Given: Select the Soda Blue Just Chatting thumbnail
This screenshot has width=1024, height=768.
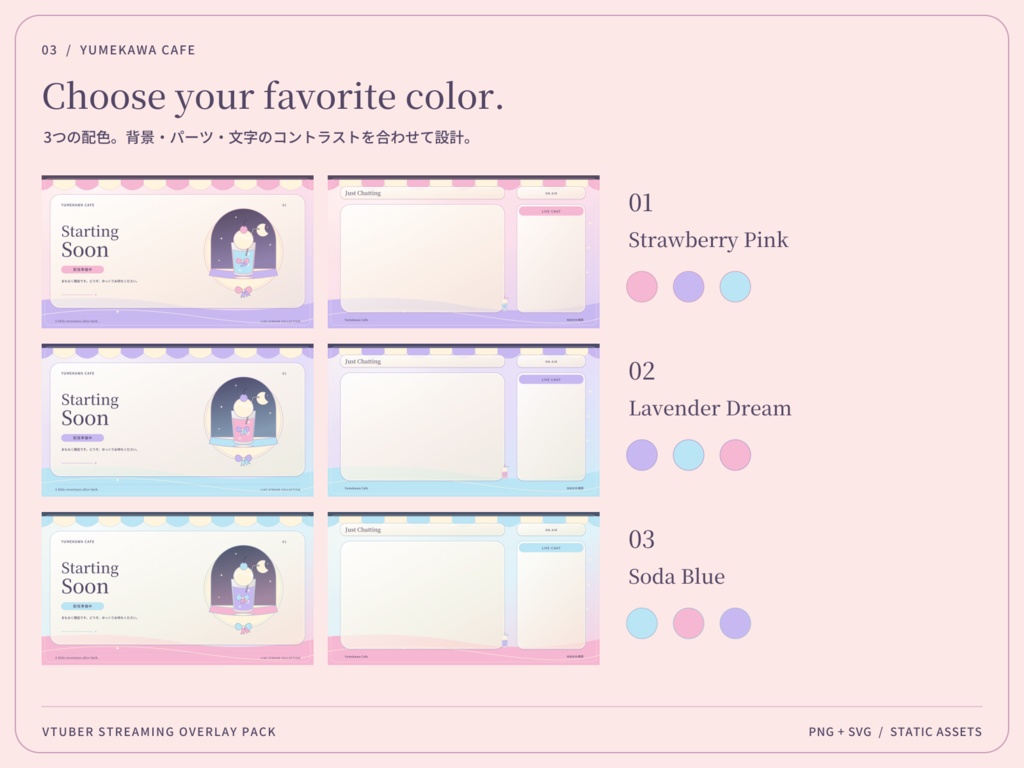Looking at the screenshot, I should tap(464, 588).
